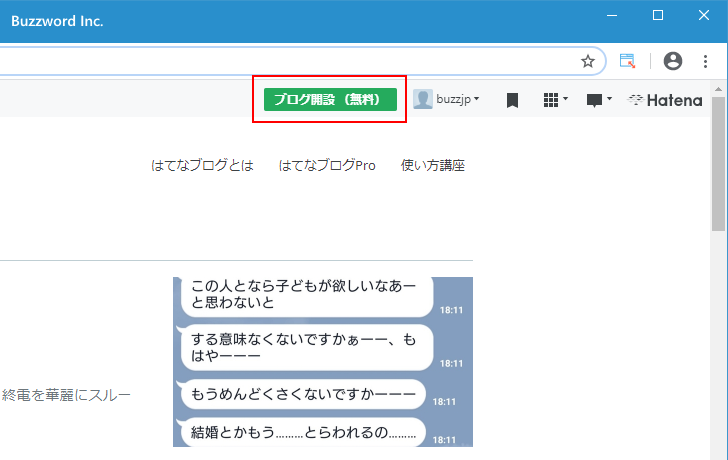Open the Chrome three-dot menu
This screenshot has height=460, width=728.
coord(705,61)
